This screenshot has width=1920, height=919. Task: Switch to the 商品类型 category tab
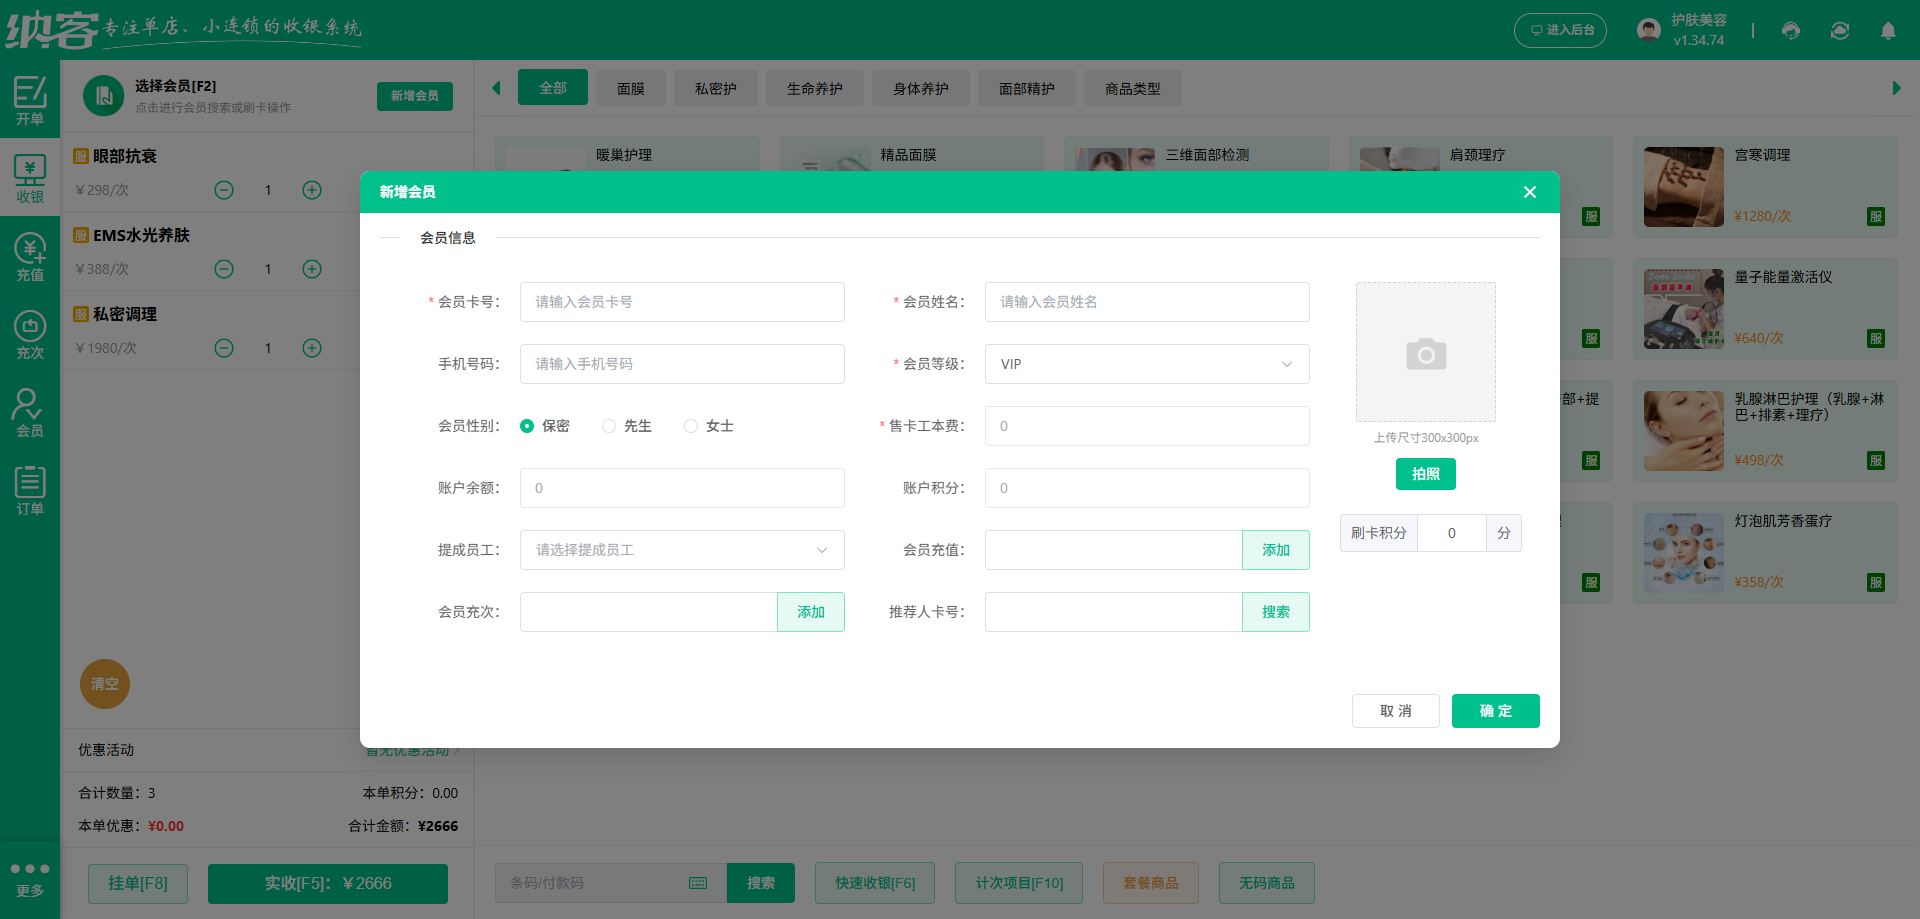1133,89
